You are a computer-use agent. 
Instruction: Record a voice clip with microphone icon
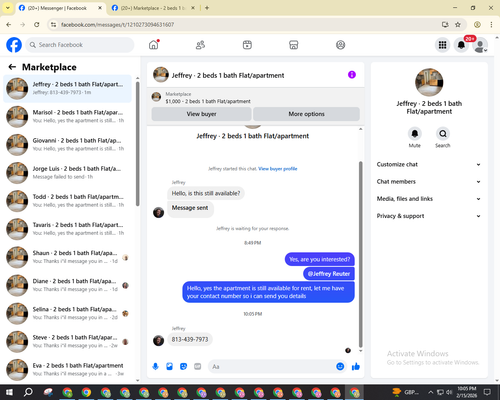pyautogui.click(x=155, y=367)
